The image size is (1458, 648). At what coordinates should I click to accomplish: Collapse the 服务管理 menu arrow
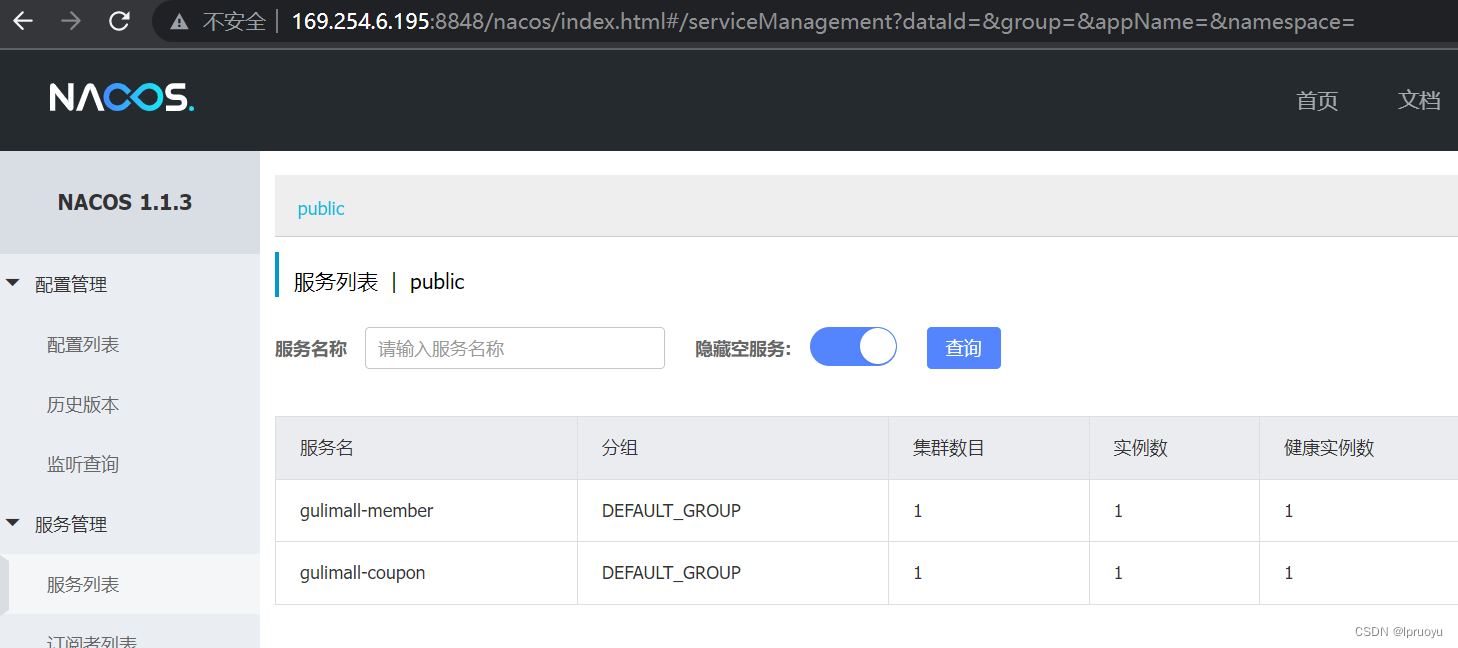pyautogui.click(x=13, y=523)
